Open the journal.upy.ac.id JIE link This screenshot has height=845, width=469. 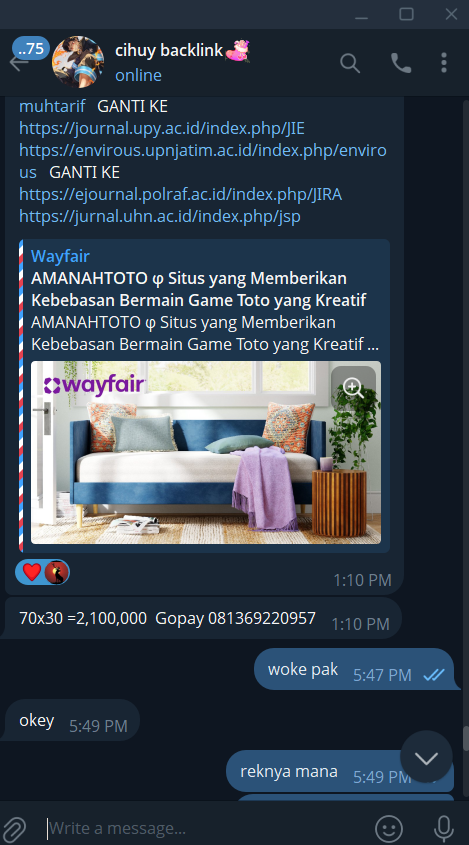coord(162,128)
